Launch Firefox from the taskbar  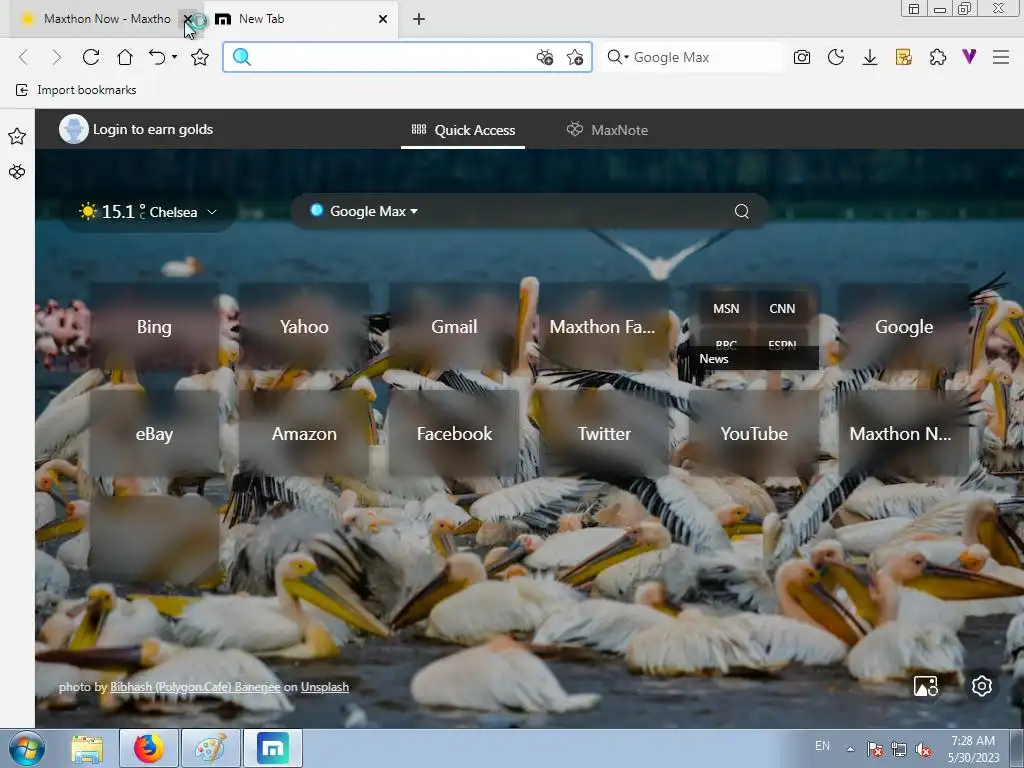point(149,748)
